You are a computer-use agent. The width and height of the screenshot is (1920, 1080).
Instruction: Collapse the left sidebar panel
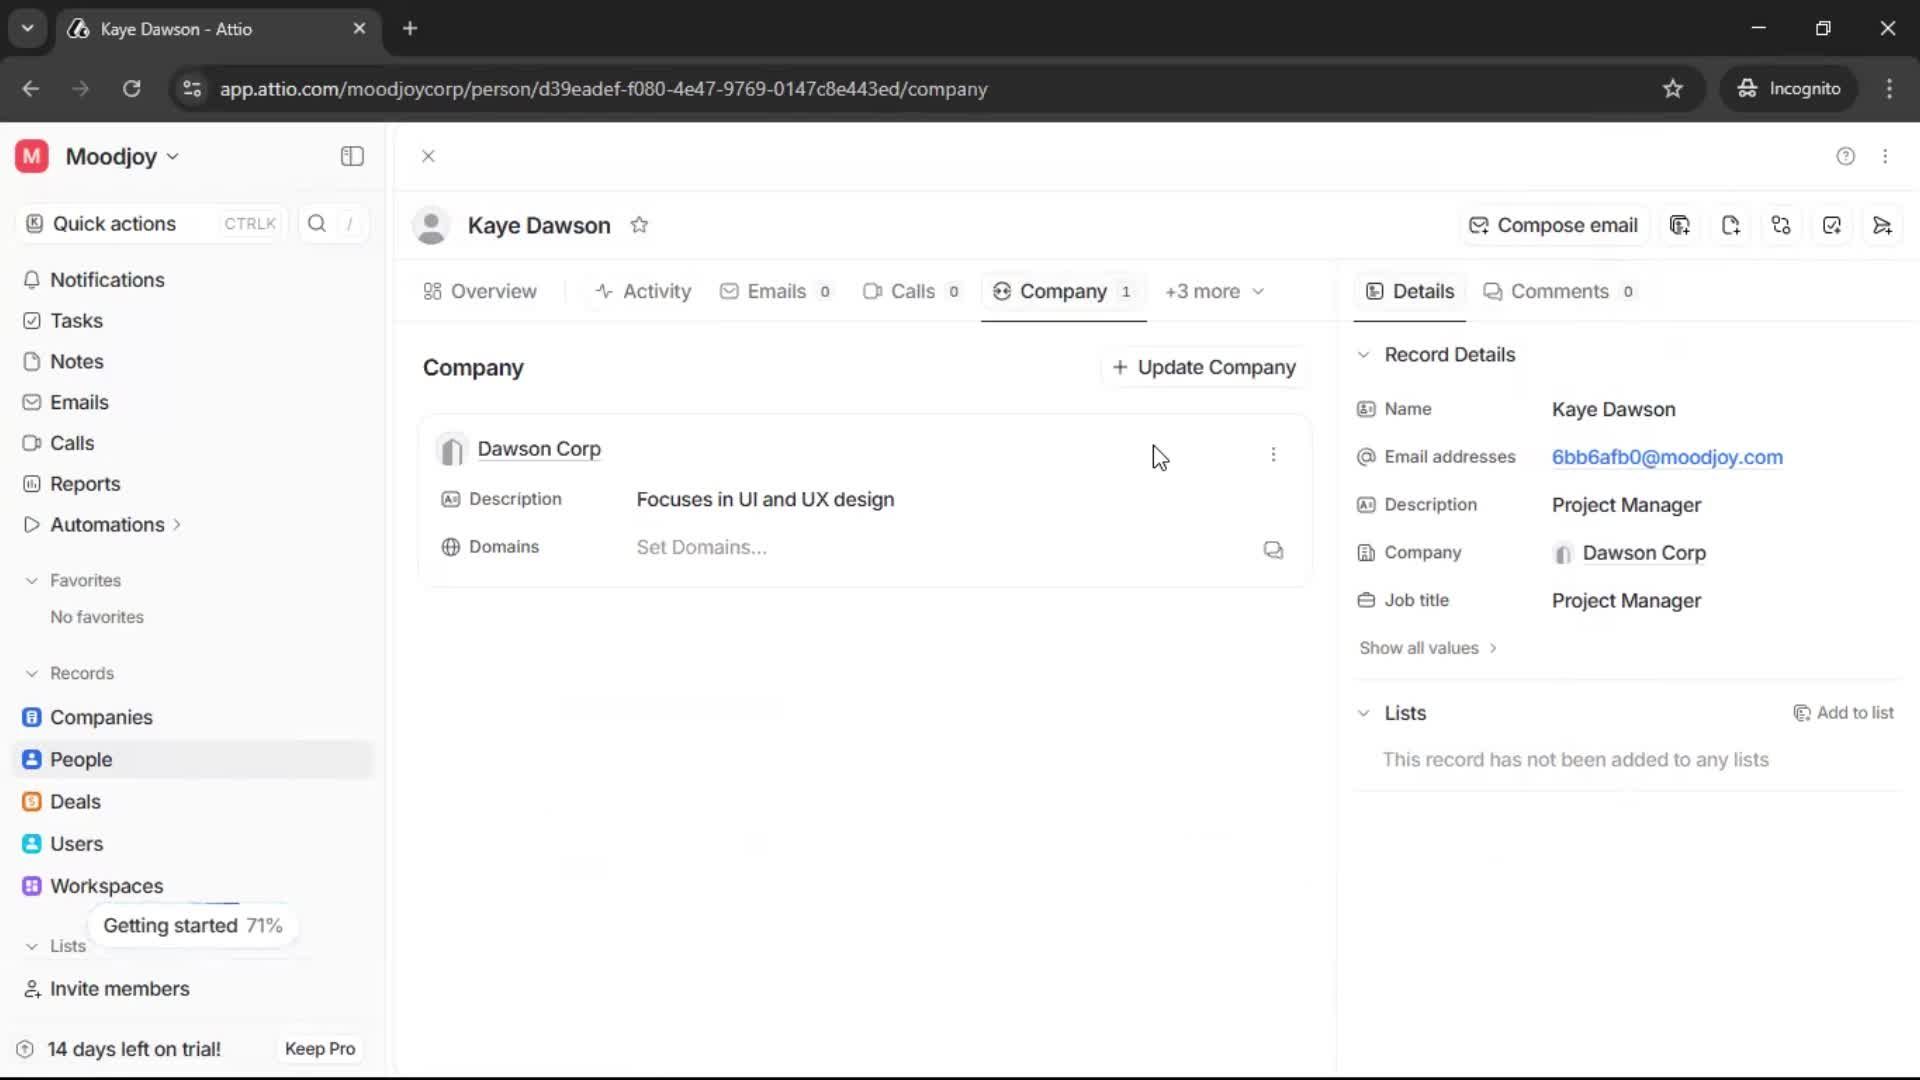click(x=351, y=156)
